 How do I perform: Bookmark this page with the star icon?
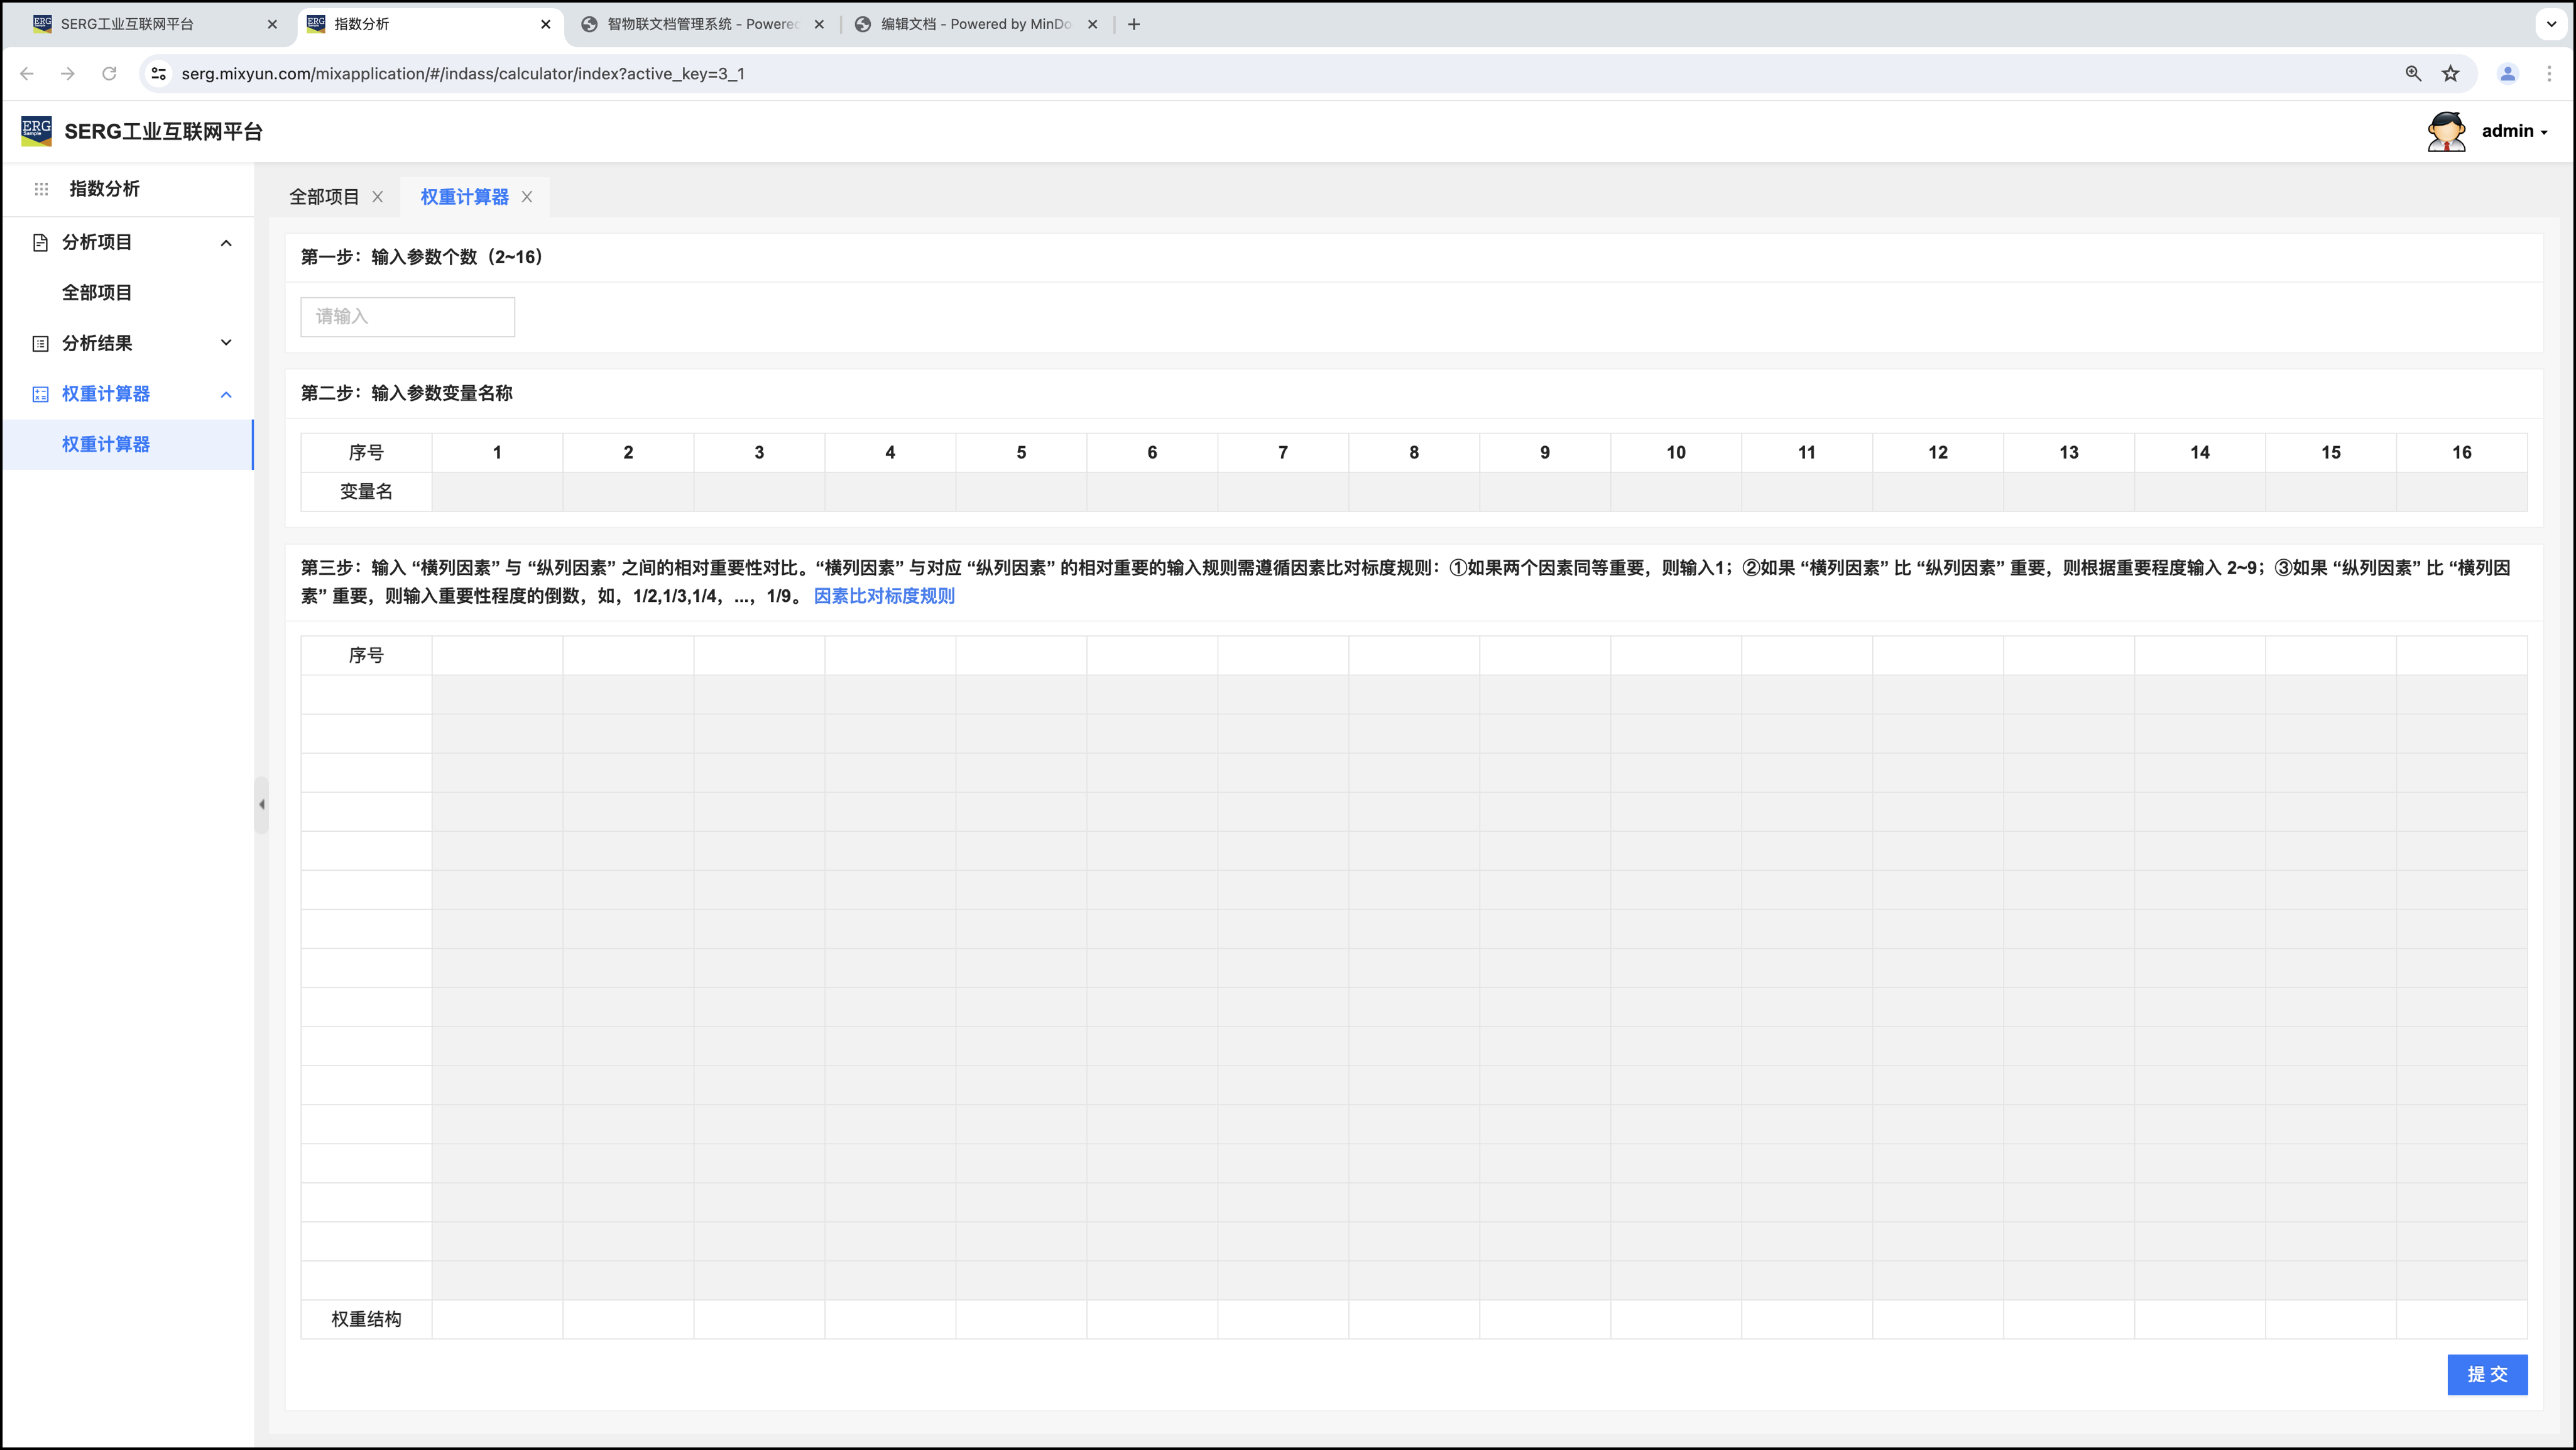coord(2450,74)
